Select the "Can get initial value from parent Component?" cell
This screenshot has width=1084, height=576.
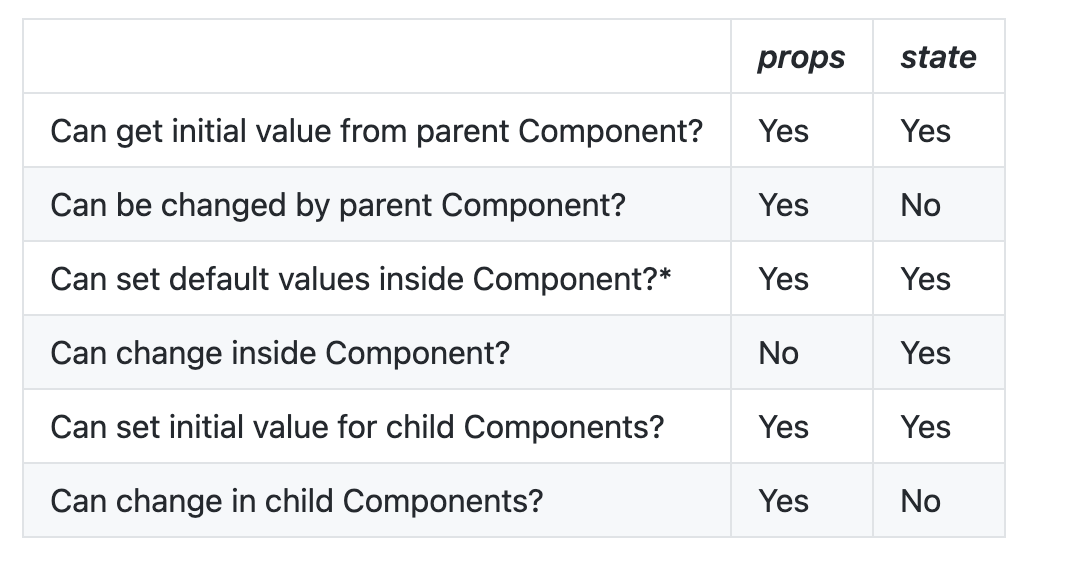[x=377, y=131]
